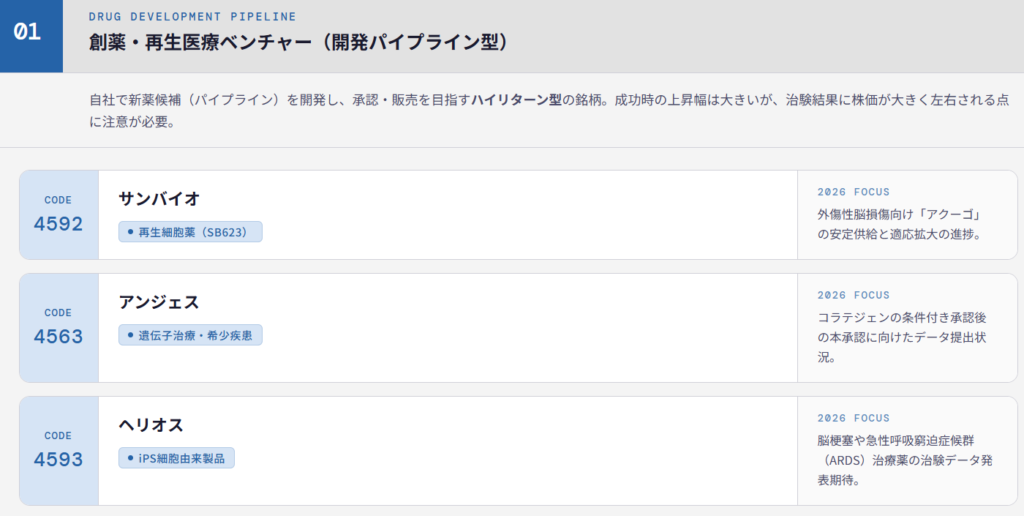This screenshot has height=516, width=1024.
Task: Click the blue dot in the iPS細胞由来製品 tag
Action: 130,458
